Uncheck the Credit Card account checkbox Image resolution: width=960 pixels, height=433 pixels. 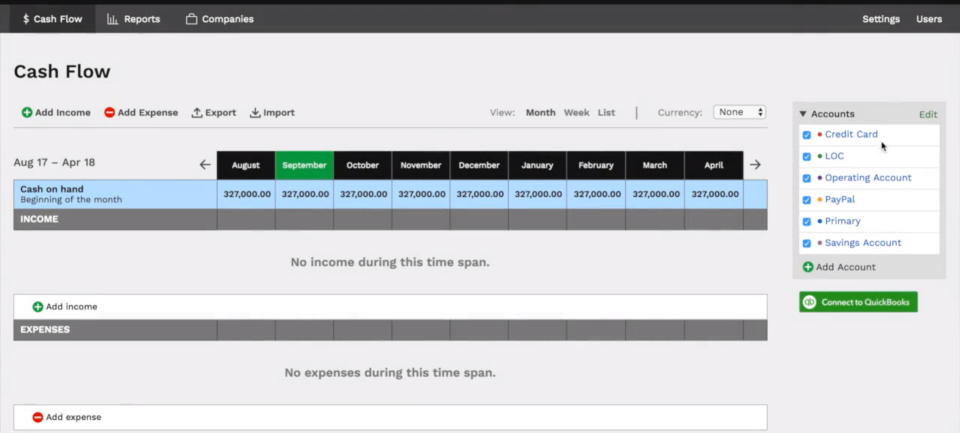[807, 135]
